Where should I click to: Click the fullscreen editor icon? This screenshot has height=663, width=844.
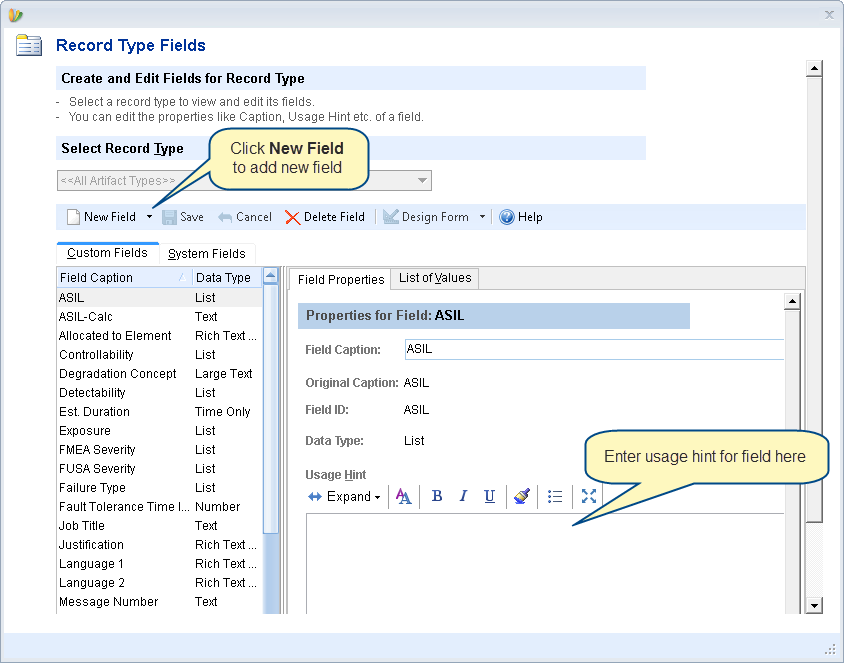[589, 496]
